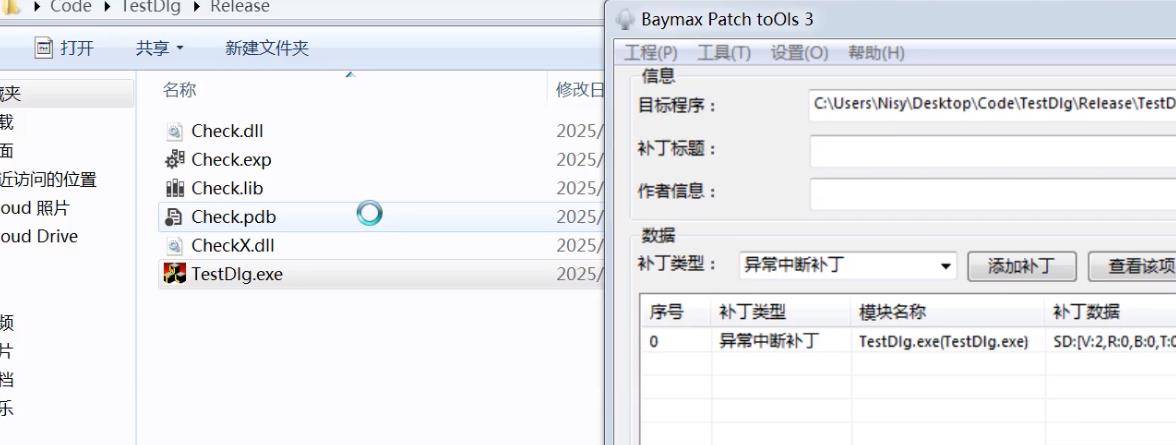Select the CheckX.dll file icon
Viewport: 1176px width, 445px height.
click(174, 245)
